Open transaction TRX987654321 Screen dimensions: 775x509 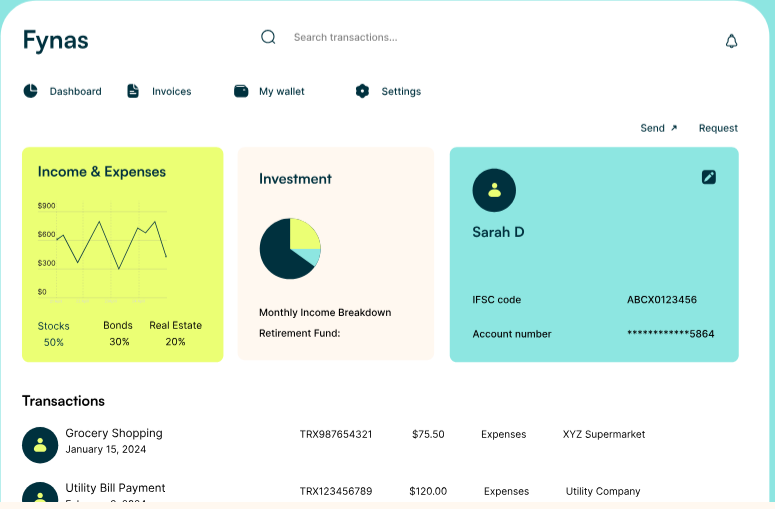336,434
